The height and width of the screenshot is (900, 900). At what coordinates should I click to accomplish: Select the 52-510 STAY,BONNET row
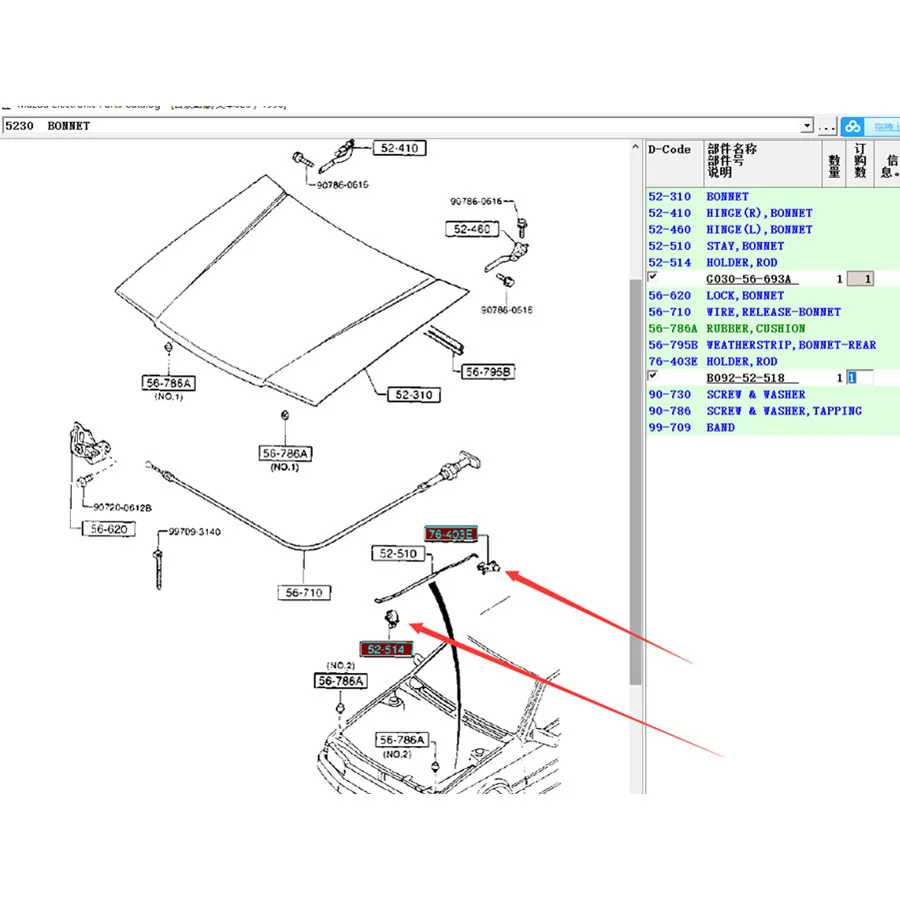point(773,246)
